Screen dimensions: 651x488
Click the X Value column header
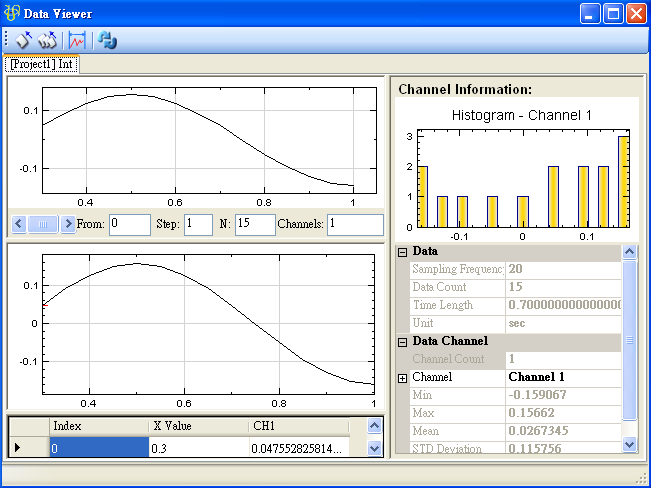point(198,427)
